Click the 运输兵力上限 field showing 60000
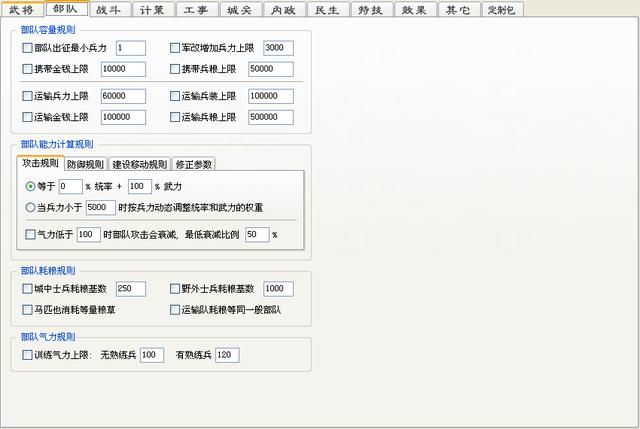Screen dimensions: 640x429 [123, 96]
